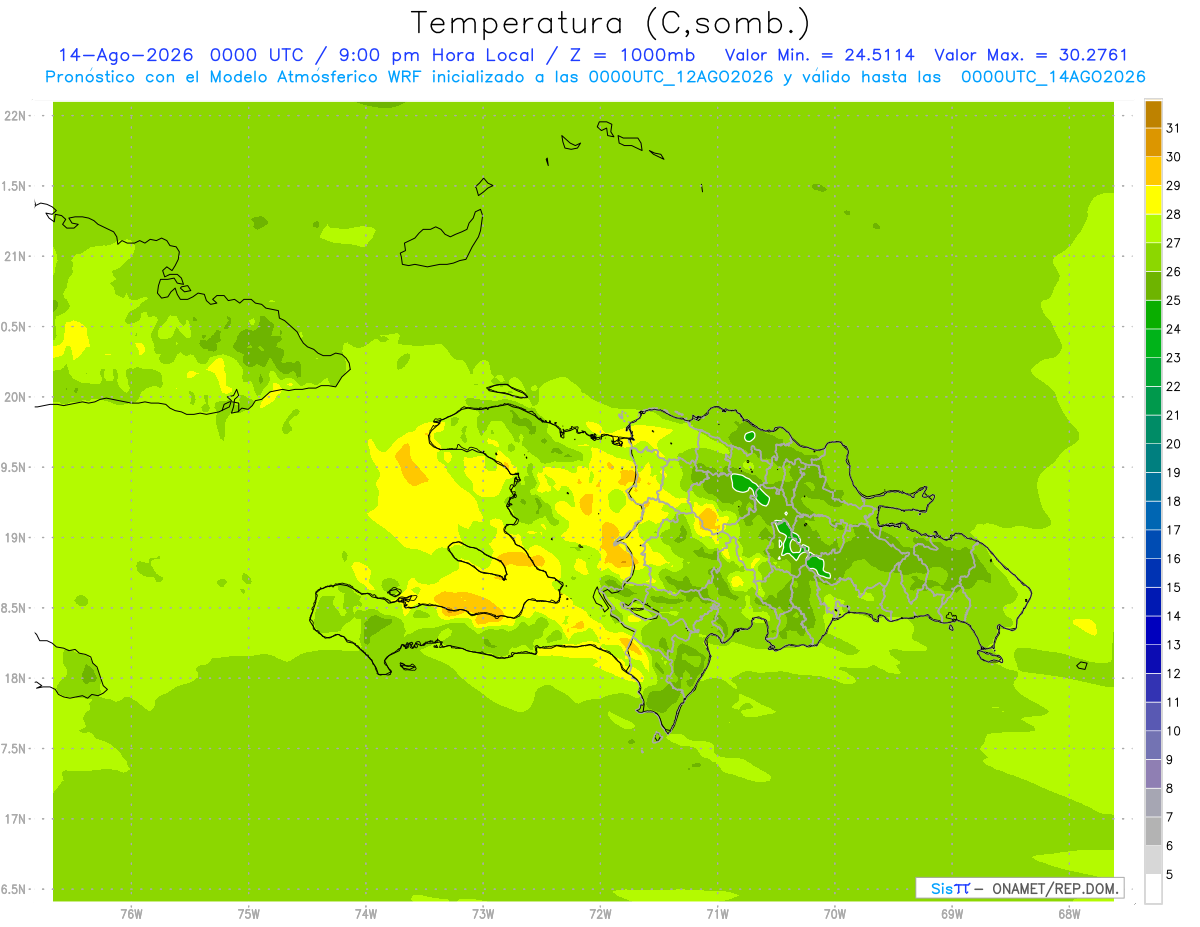Screen dimensions: 1200x927
Task: Pick the orange swatch between 30 and 31
Action: point(1153,143)
